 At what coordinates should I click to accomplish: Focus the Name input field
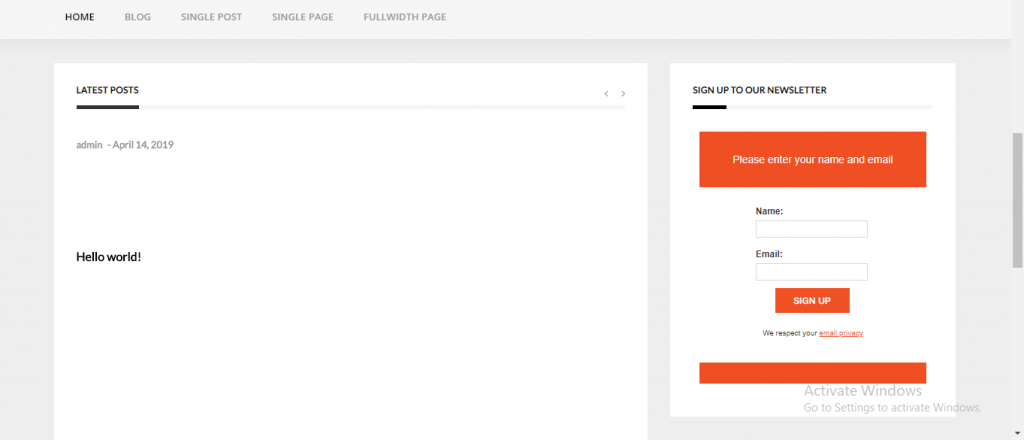pyautogui.click(x=812, y=229)
